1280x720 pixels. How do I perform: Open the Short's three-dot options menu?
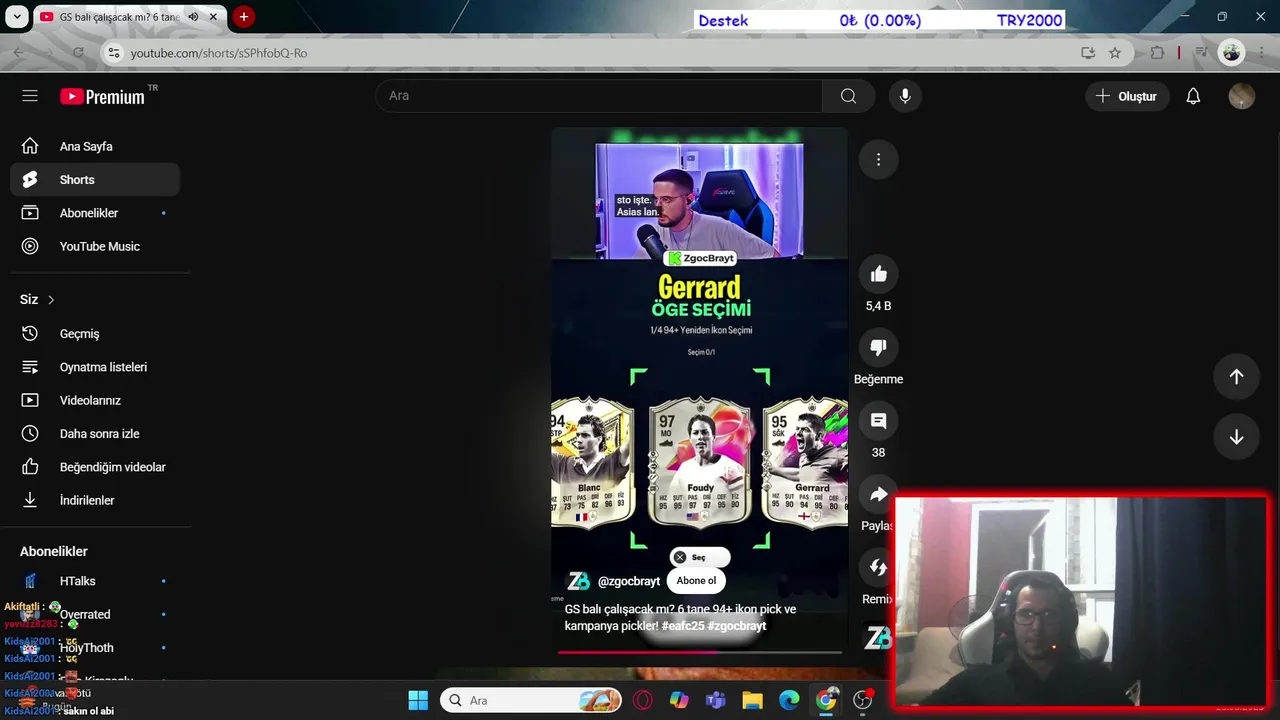tap(878, 159)
